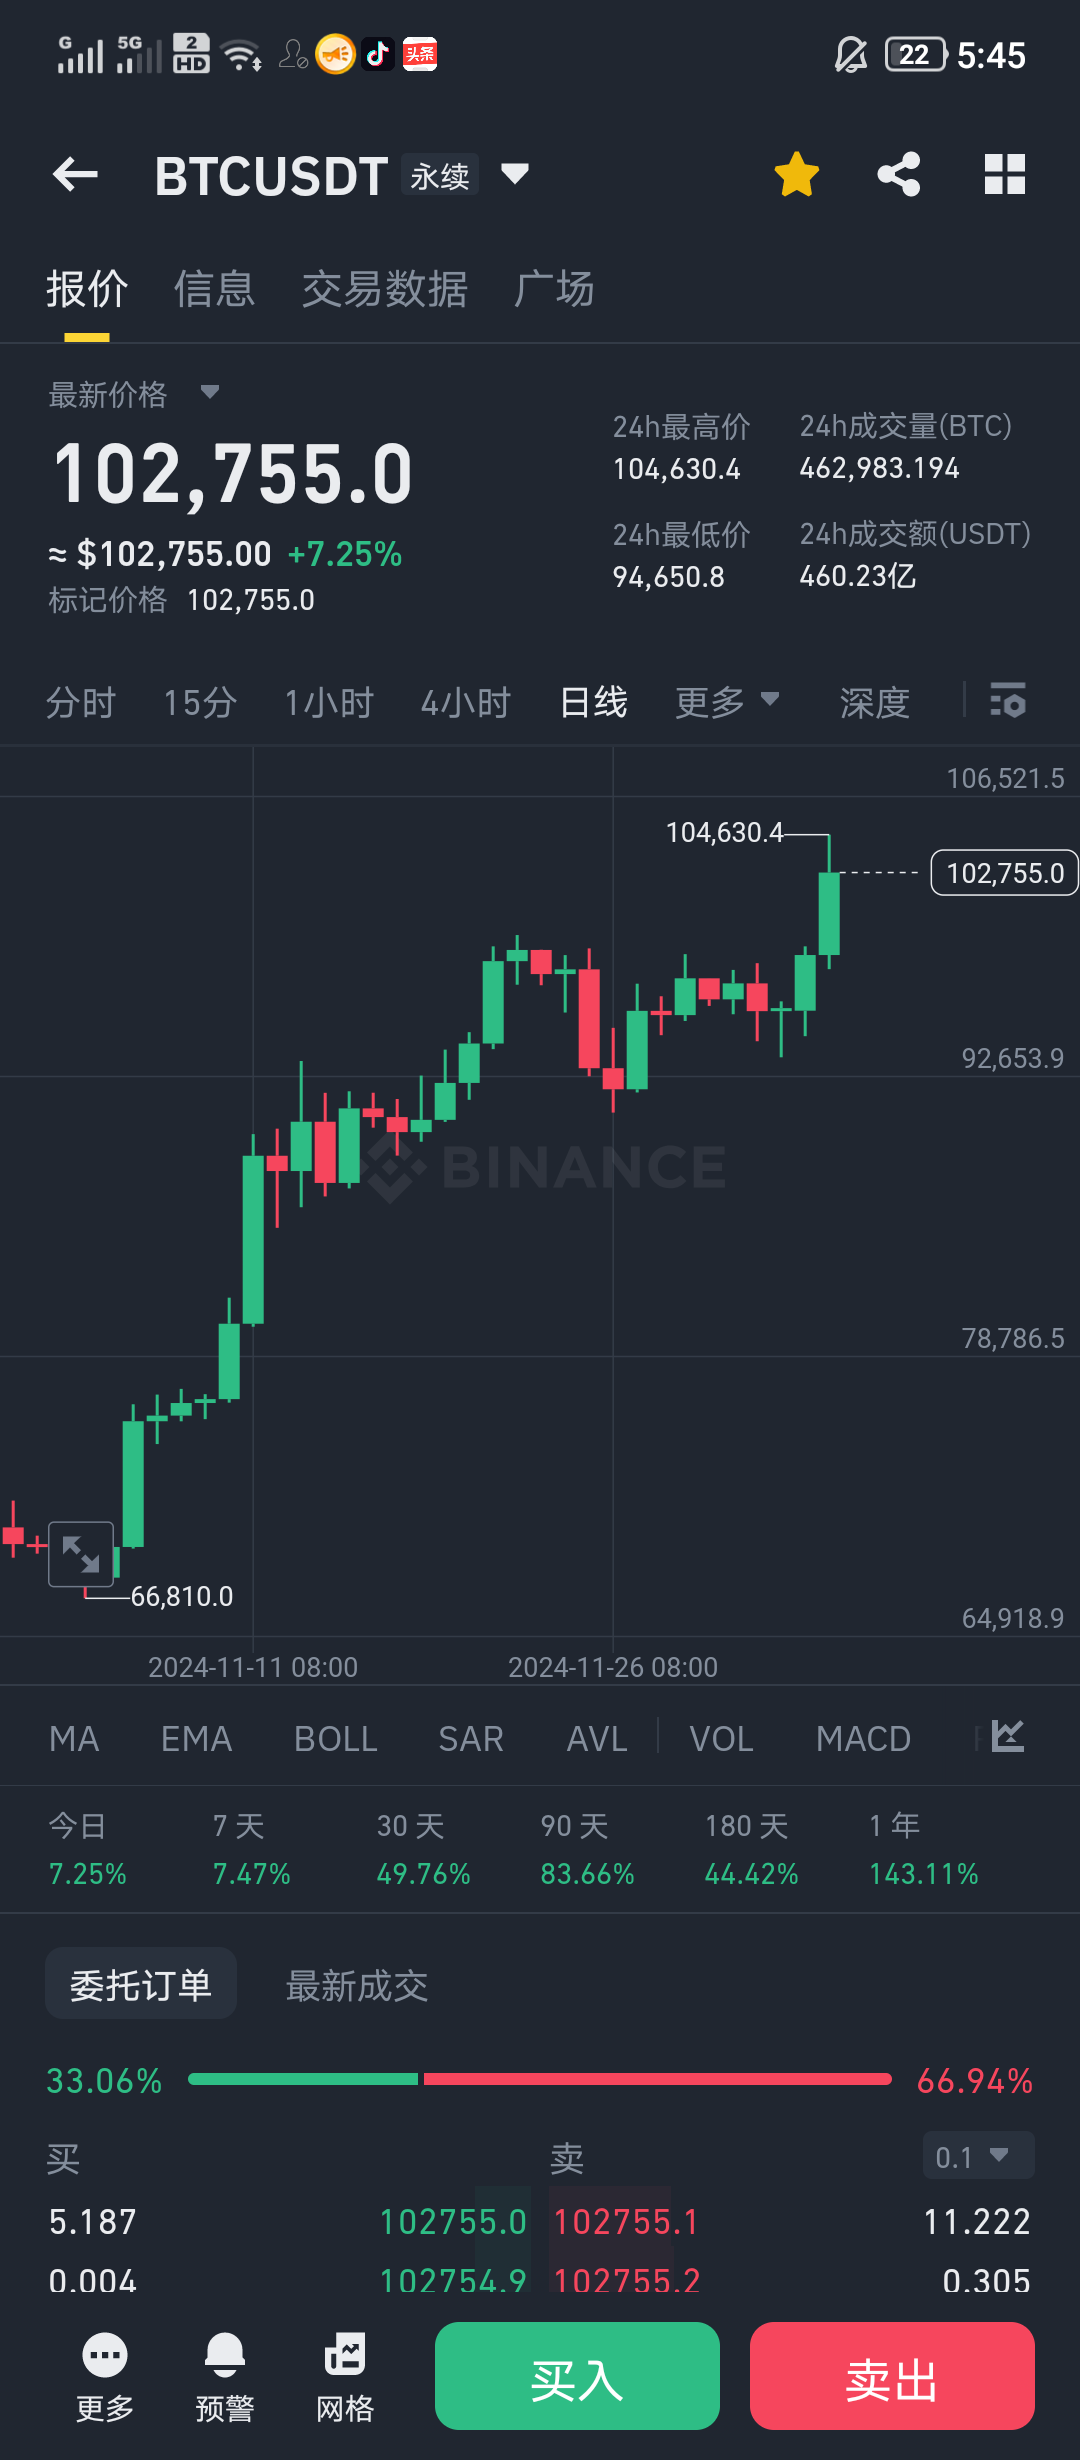
Task: Tap the 1 年 return 143.11%
Action: [x=924, y=1873]
